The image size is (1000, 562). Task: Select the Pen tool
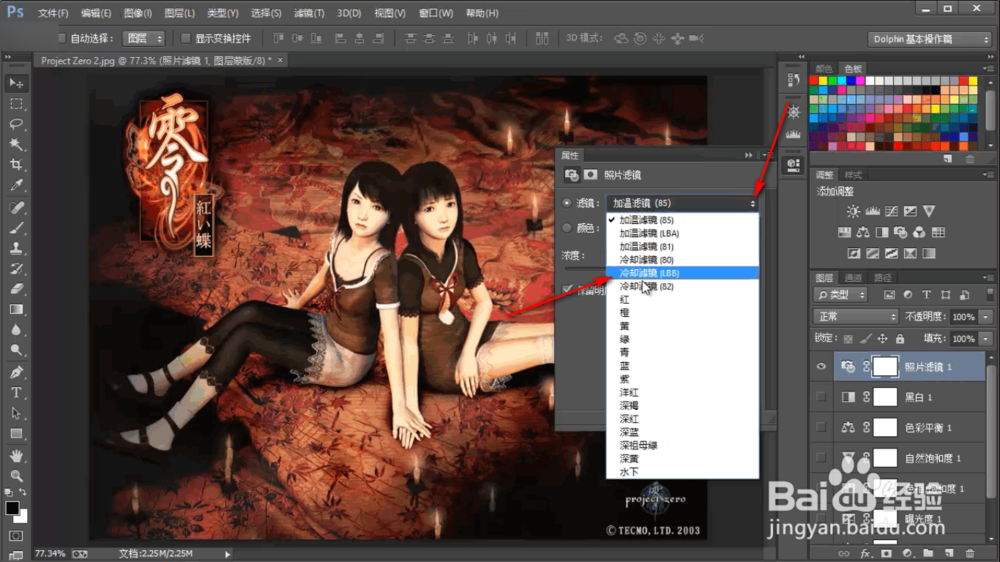click(16, 372)
